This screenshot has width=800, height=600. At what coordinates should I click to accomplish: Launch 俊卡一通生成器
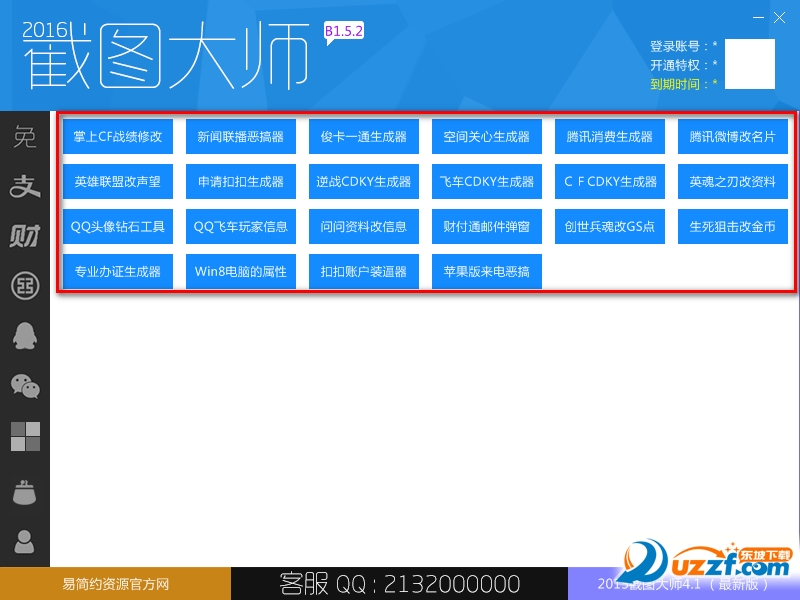click(x=364, y=136)
